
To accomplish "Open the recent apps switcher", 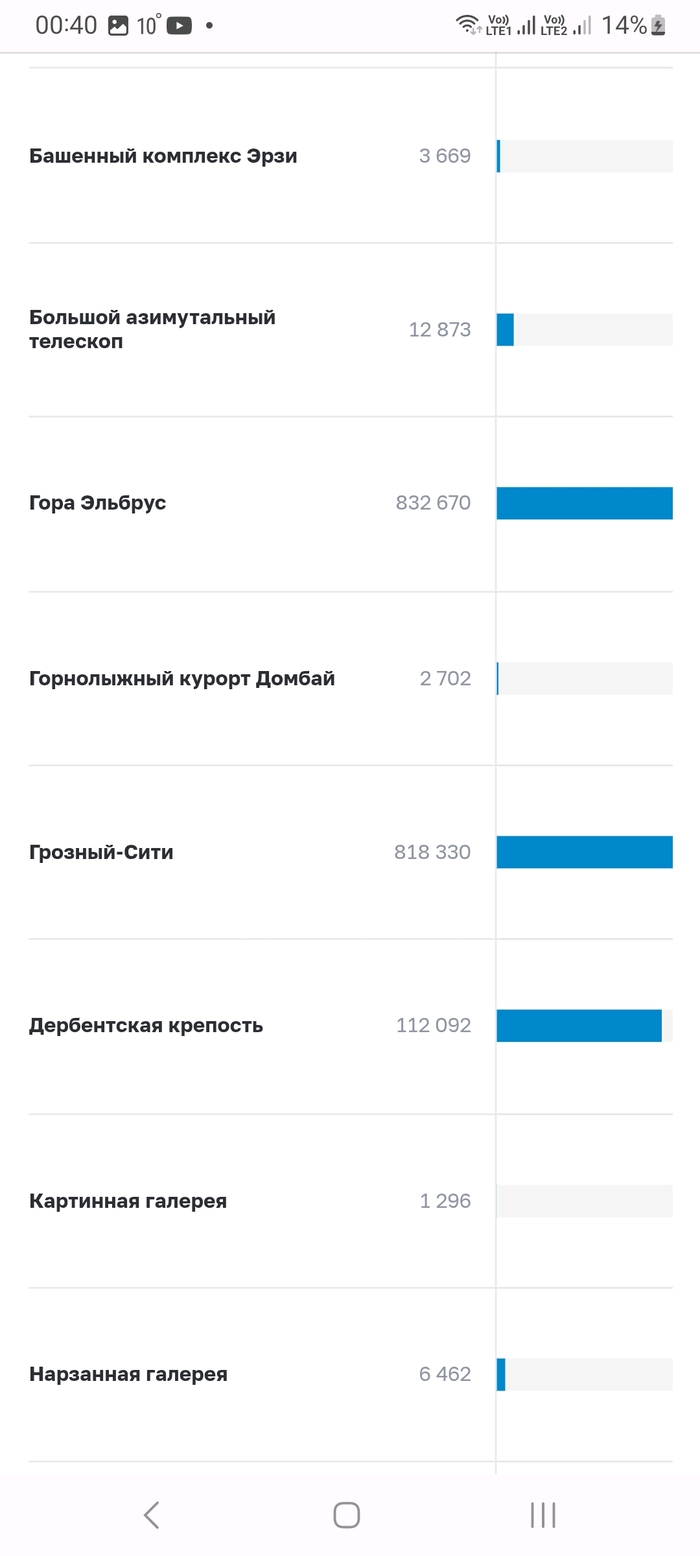I will (x=543, y=1515).
